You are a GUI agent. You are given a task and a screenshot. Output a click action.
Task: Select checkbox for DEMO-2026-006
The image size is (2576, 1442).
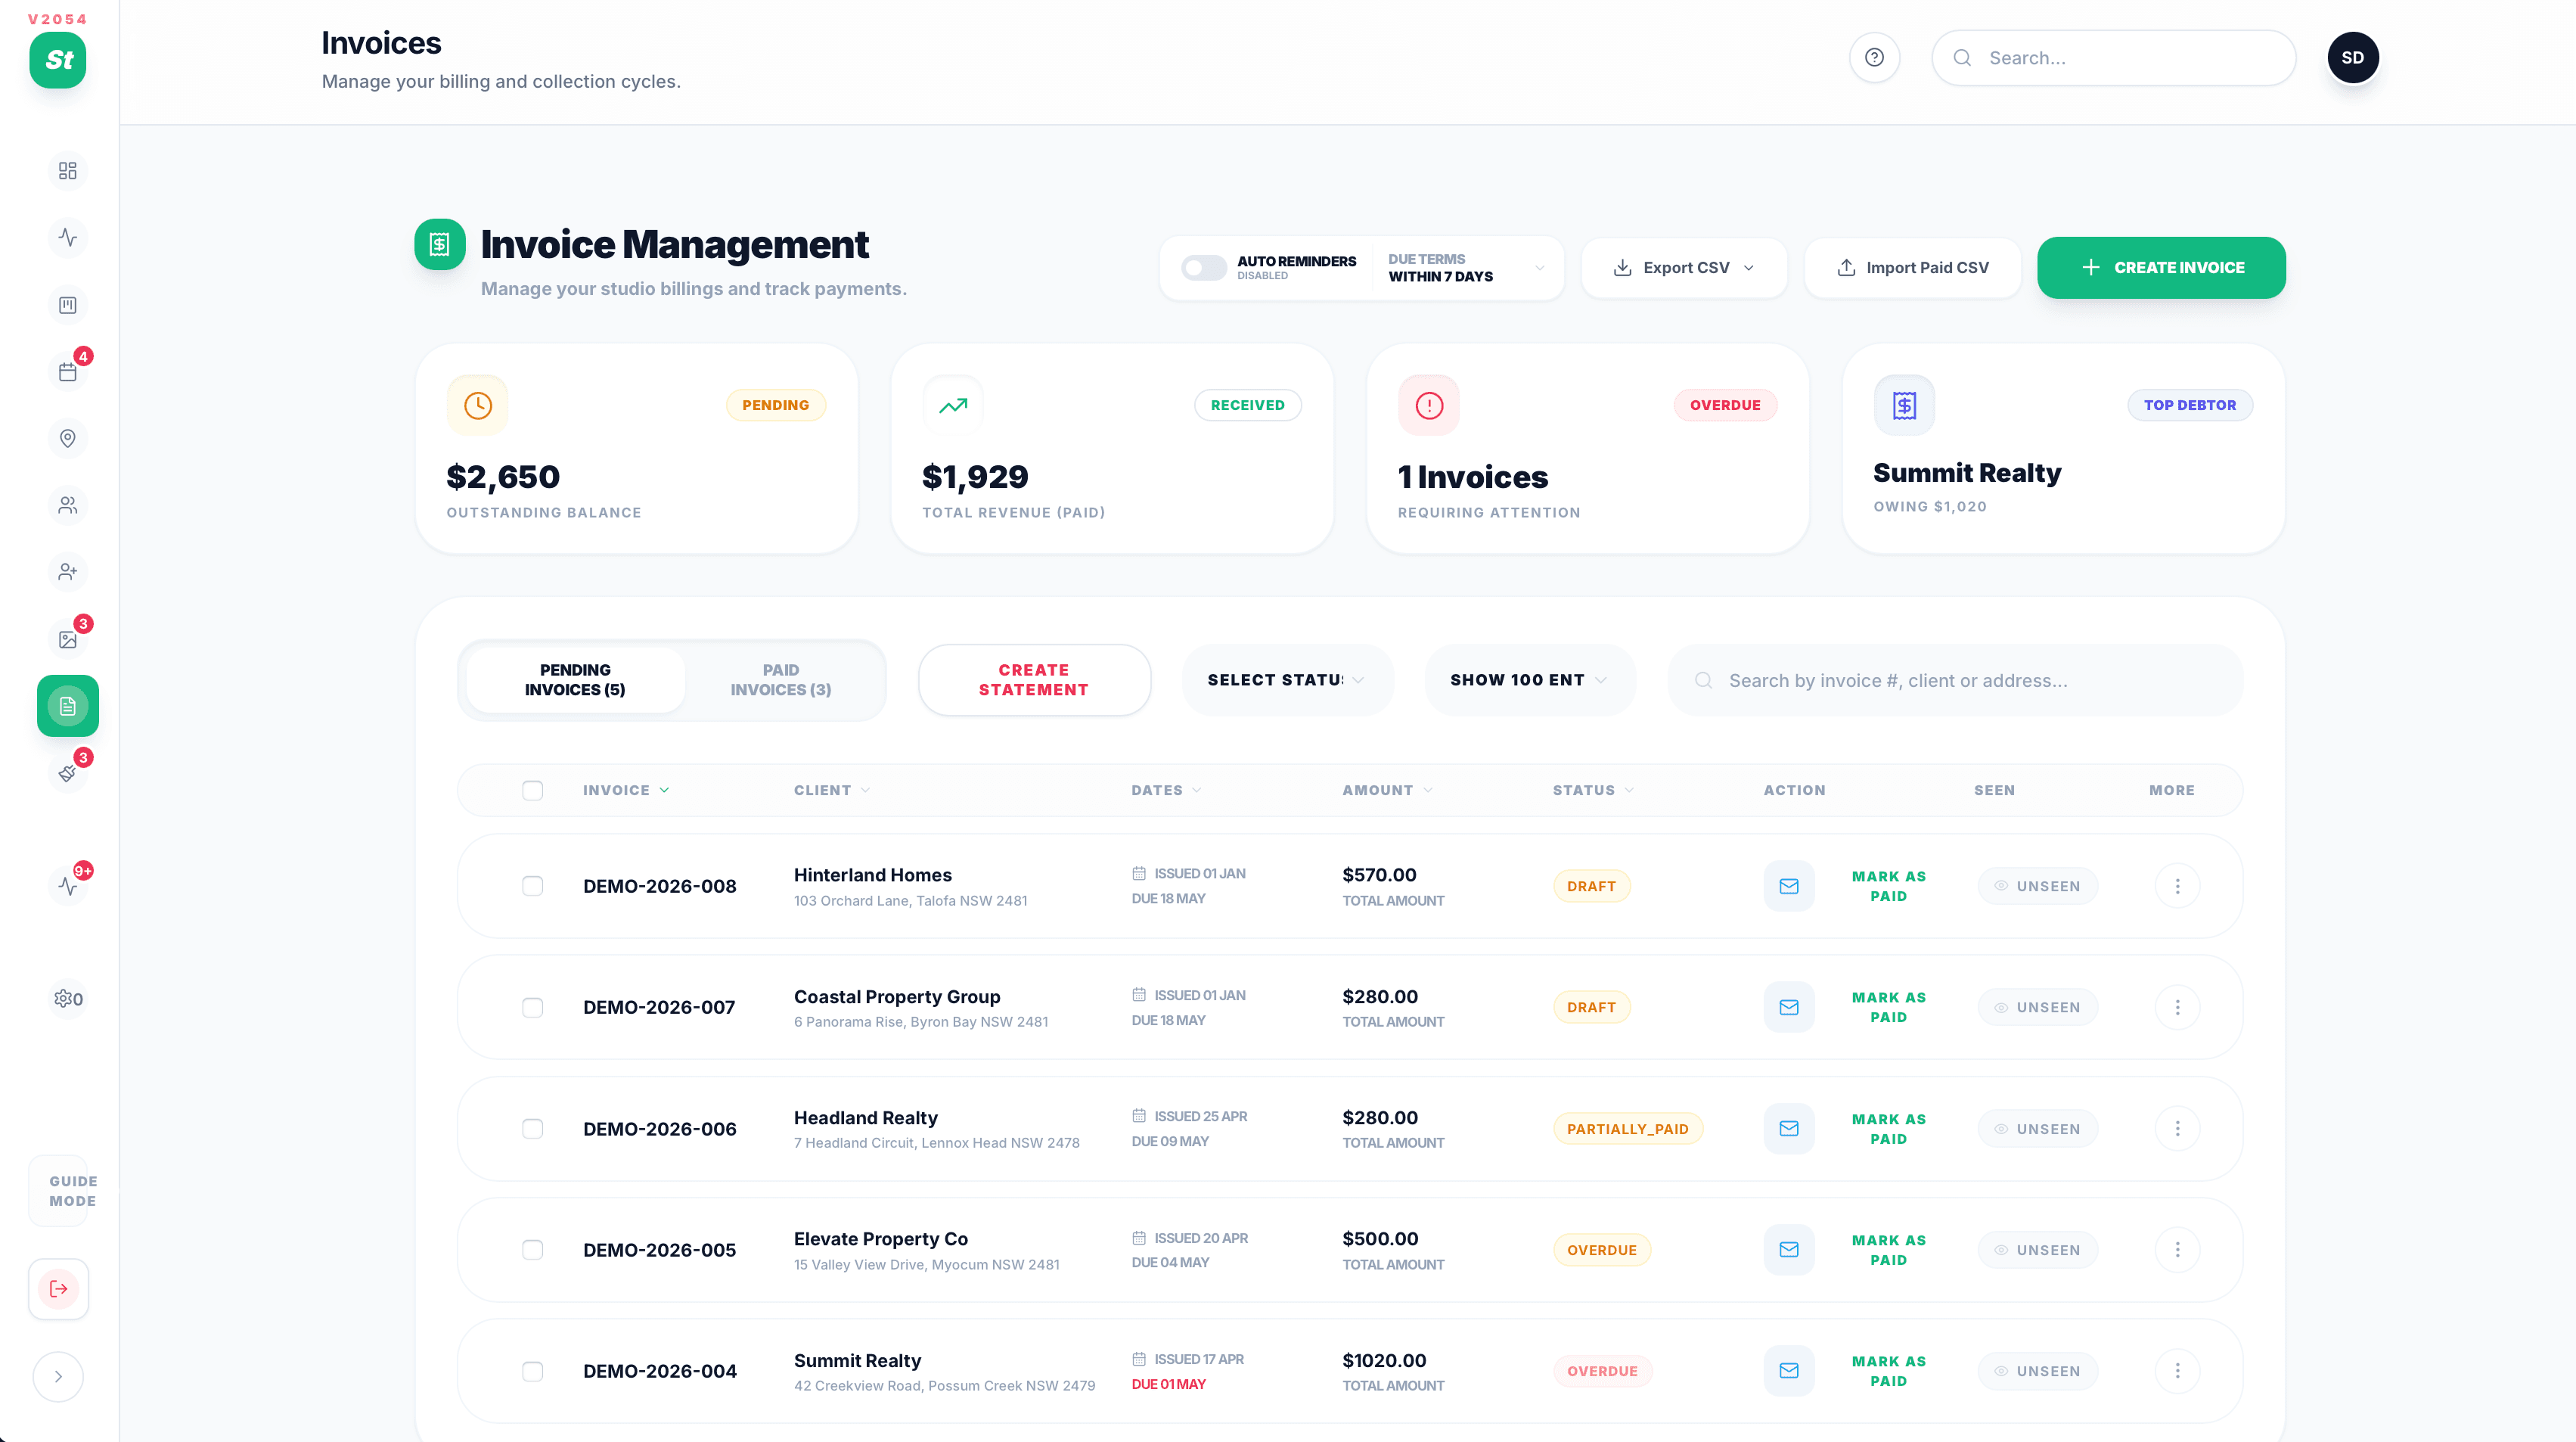(x=532, y=1128)
